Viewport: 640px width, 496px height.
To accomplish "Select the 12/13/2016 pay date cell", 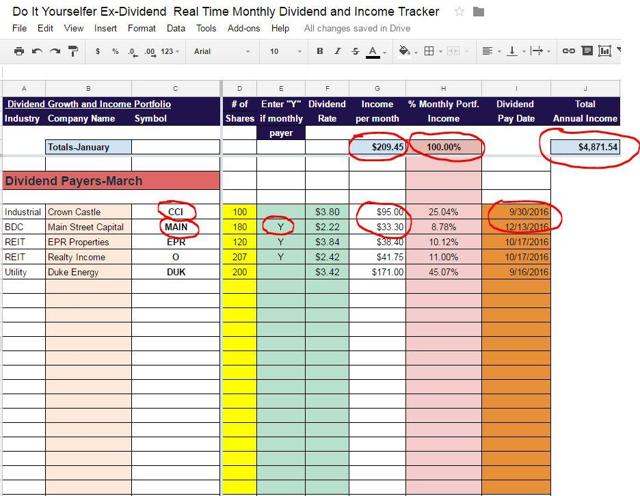I will (516, 227).
